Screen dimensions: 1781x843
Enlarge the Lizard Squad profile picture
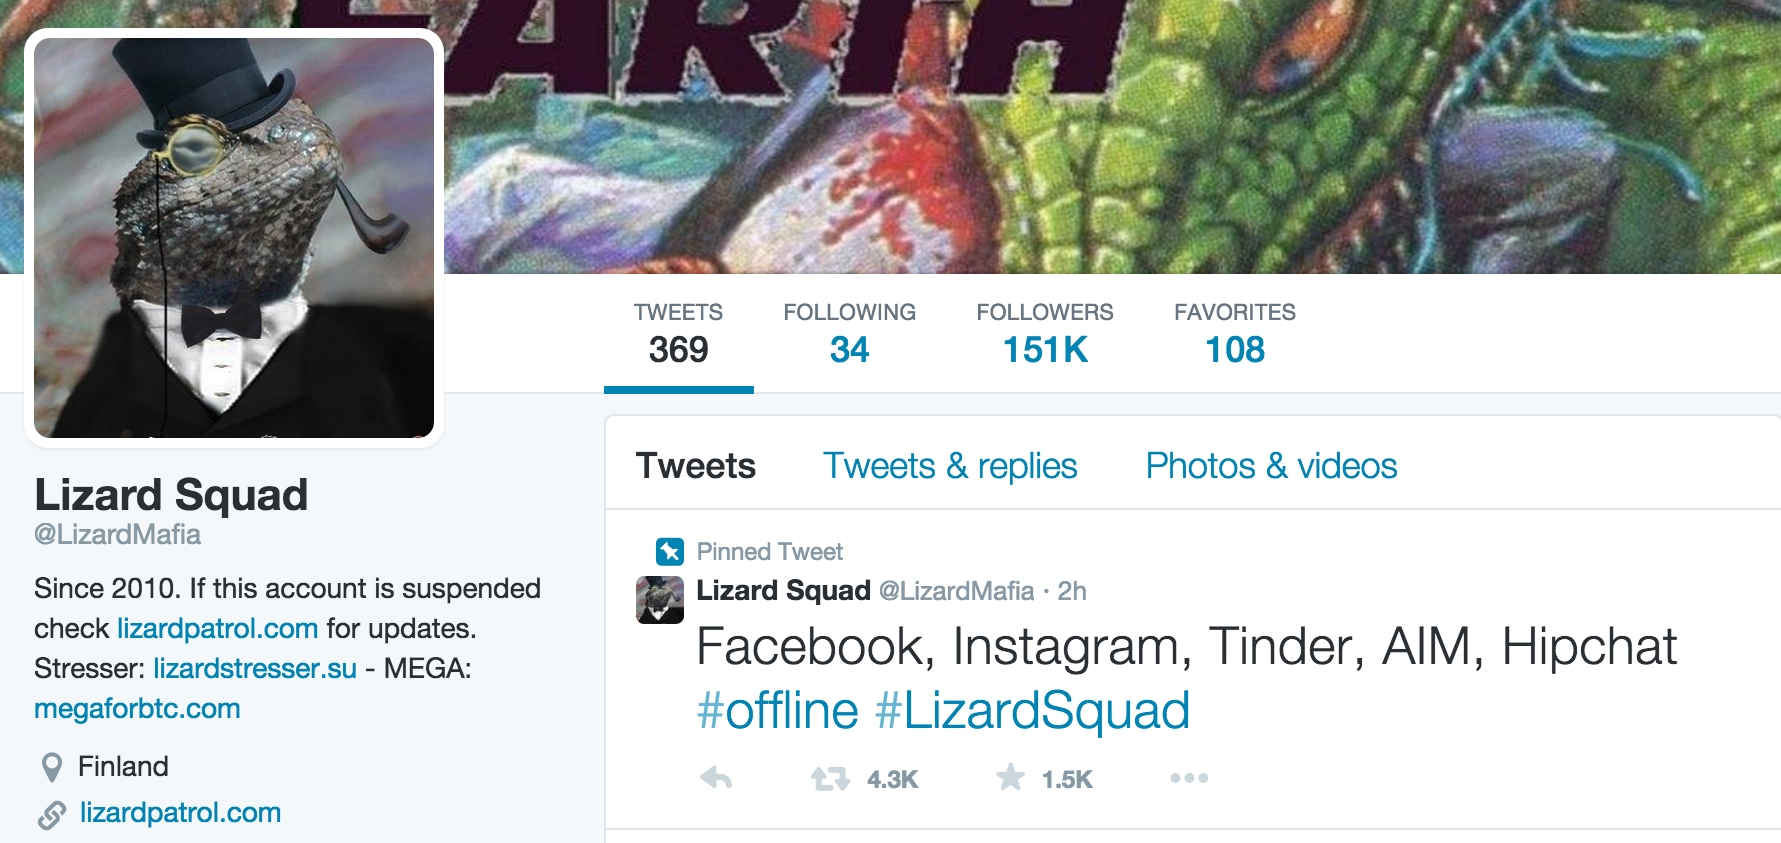[234, 238]
